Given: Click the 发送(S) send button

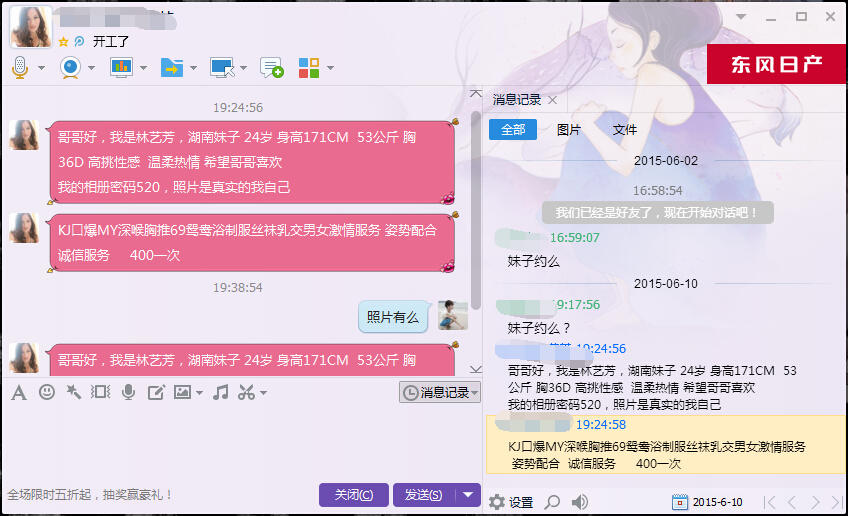Looking at the screenshot, I should tap(424, 494).
